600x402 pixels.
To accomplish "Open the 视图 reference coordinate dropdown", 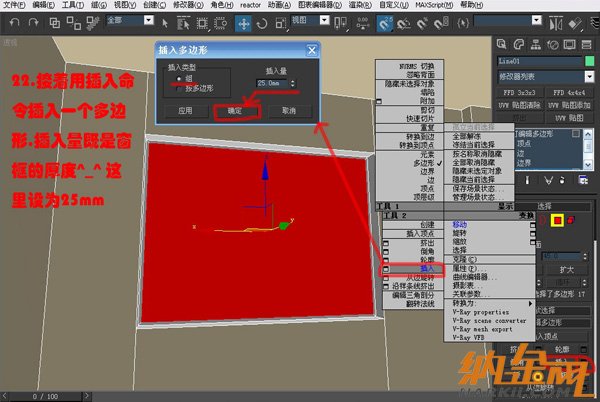I will 324,20.
